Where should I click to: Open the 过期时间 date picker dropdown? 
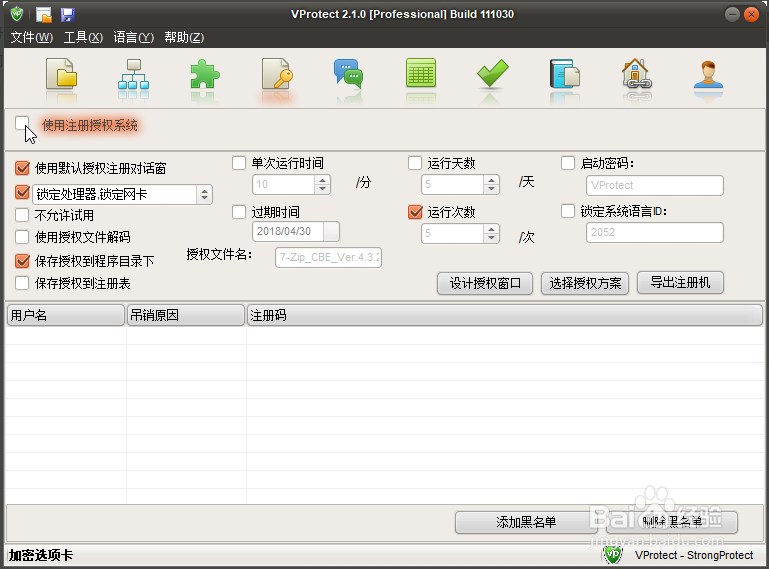coord(332,231)
